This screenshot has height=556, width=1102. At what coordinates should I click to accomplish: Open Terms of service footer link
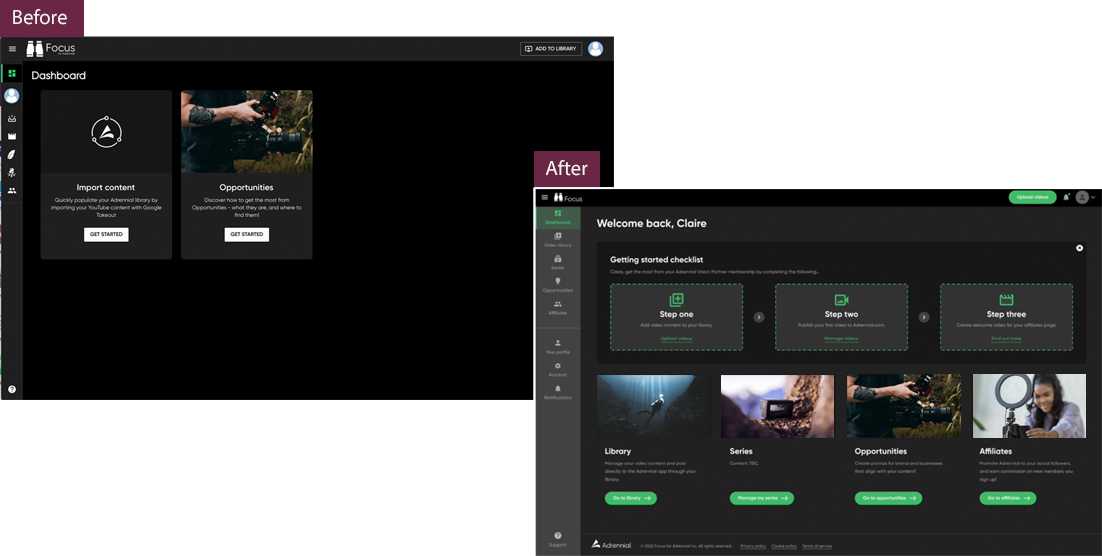[817, 546]
